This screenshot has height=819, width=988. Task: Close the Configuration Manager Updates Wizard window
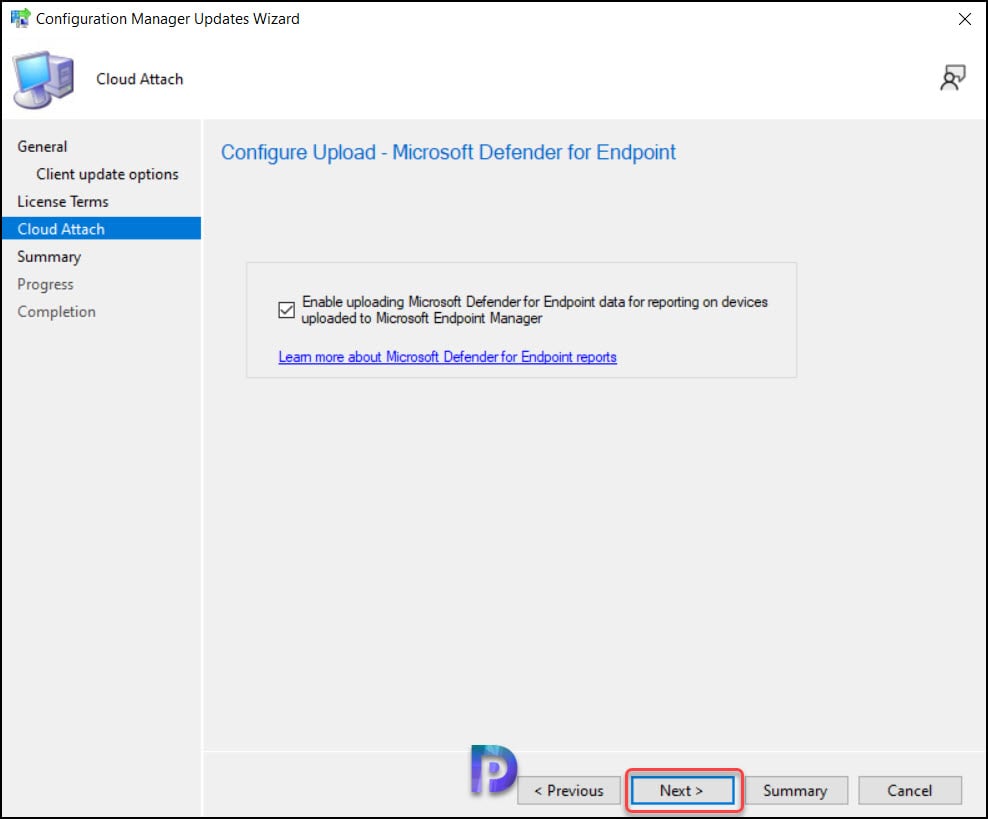[965, 19]
